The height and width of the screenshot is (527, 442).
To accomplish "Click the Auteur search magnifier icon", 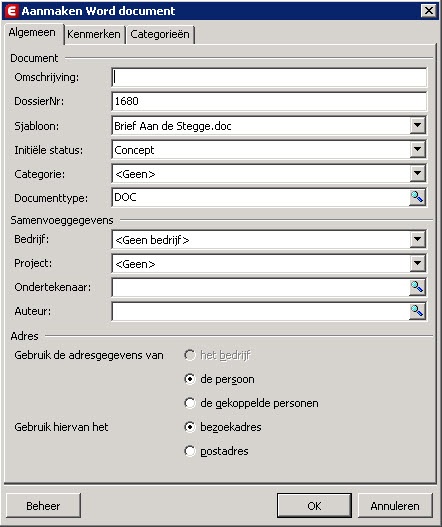I will pos(417,311).
